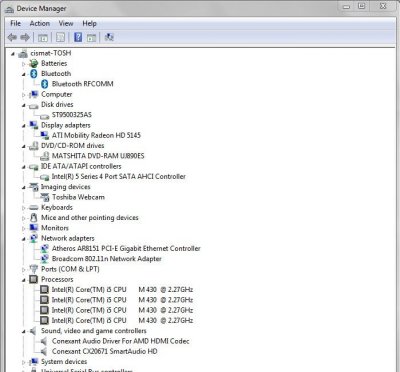Open the View menu
The height and width of the screenshot is (372, 400).
(x=66, y=23)
